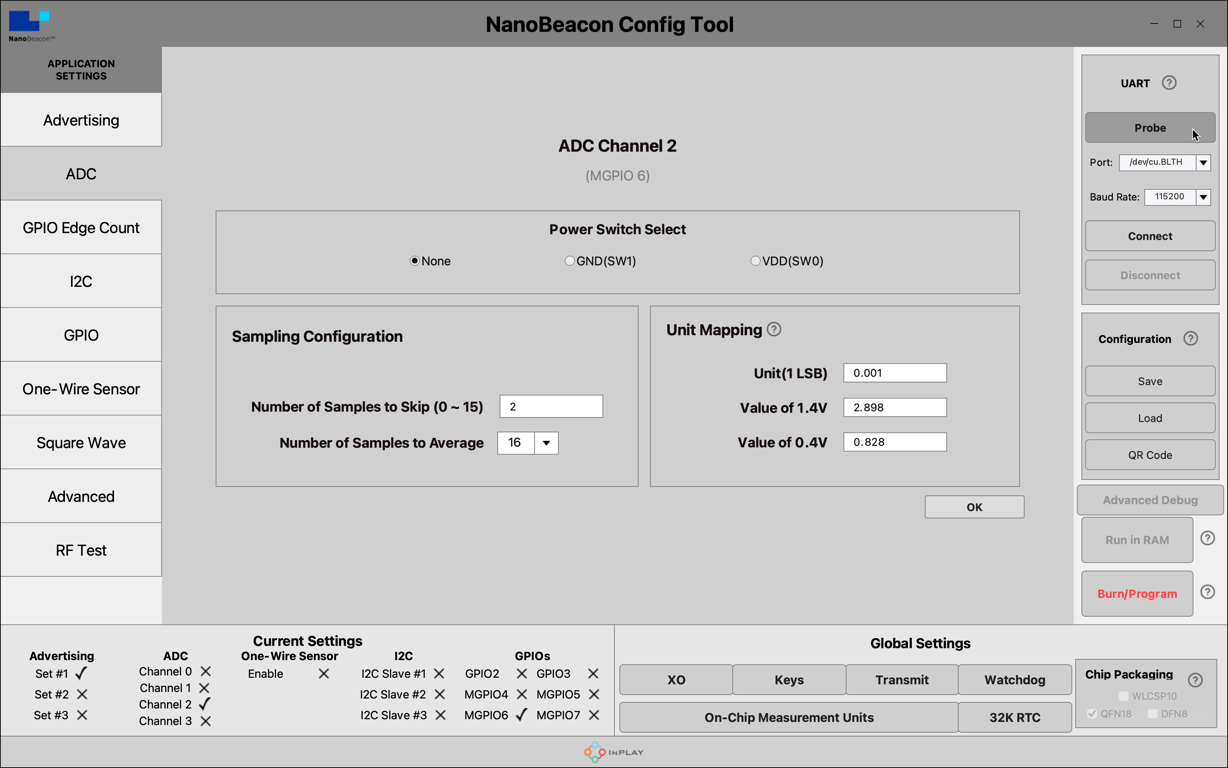The image size is (1228, 768).
Task: Open the QR Code button
Action: coord(1150,455)
